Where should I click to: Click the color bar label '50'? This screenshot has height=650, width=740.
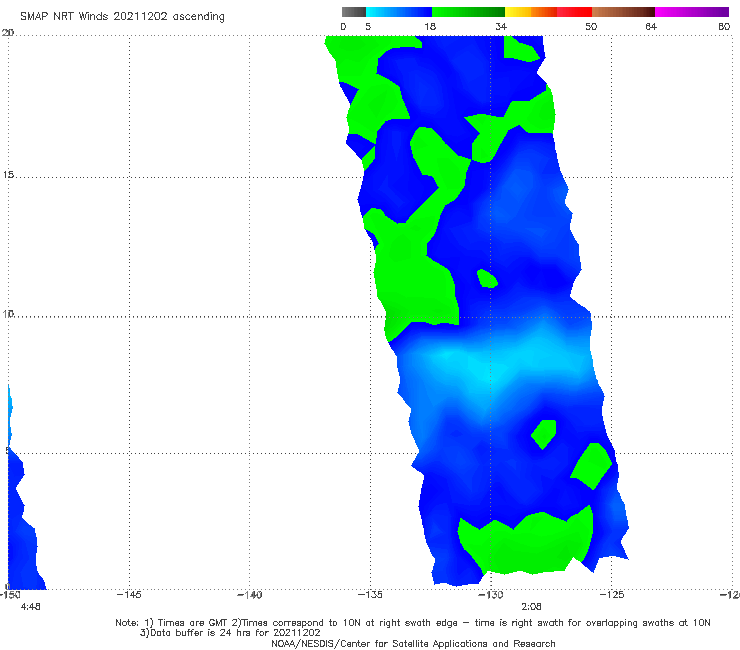591,27
